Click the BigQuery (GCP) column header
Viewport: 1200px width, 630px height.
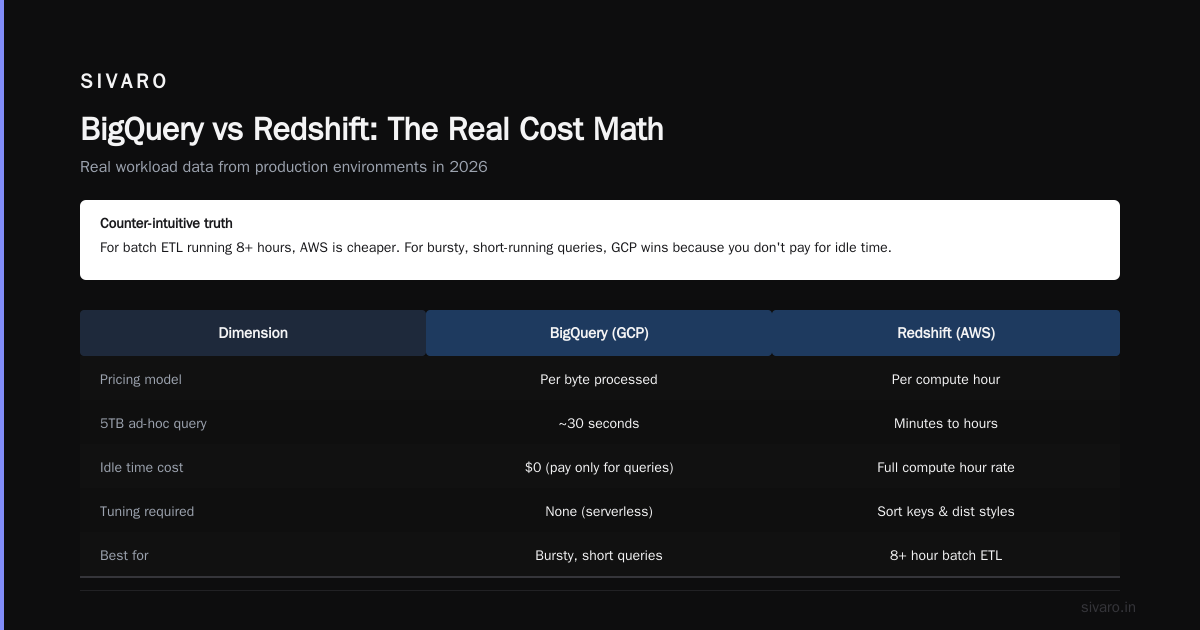[x=599, y=333]
